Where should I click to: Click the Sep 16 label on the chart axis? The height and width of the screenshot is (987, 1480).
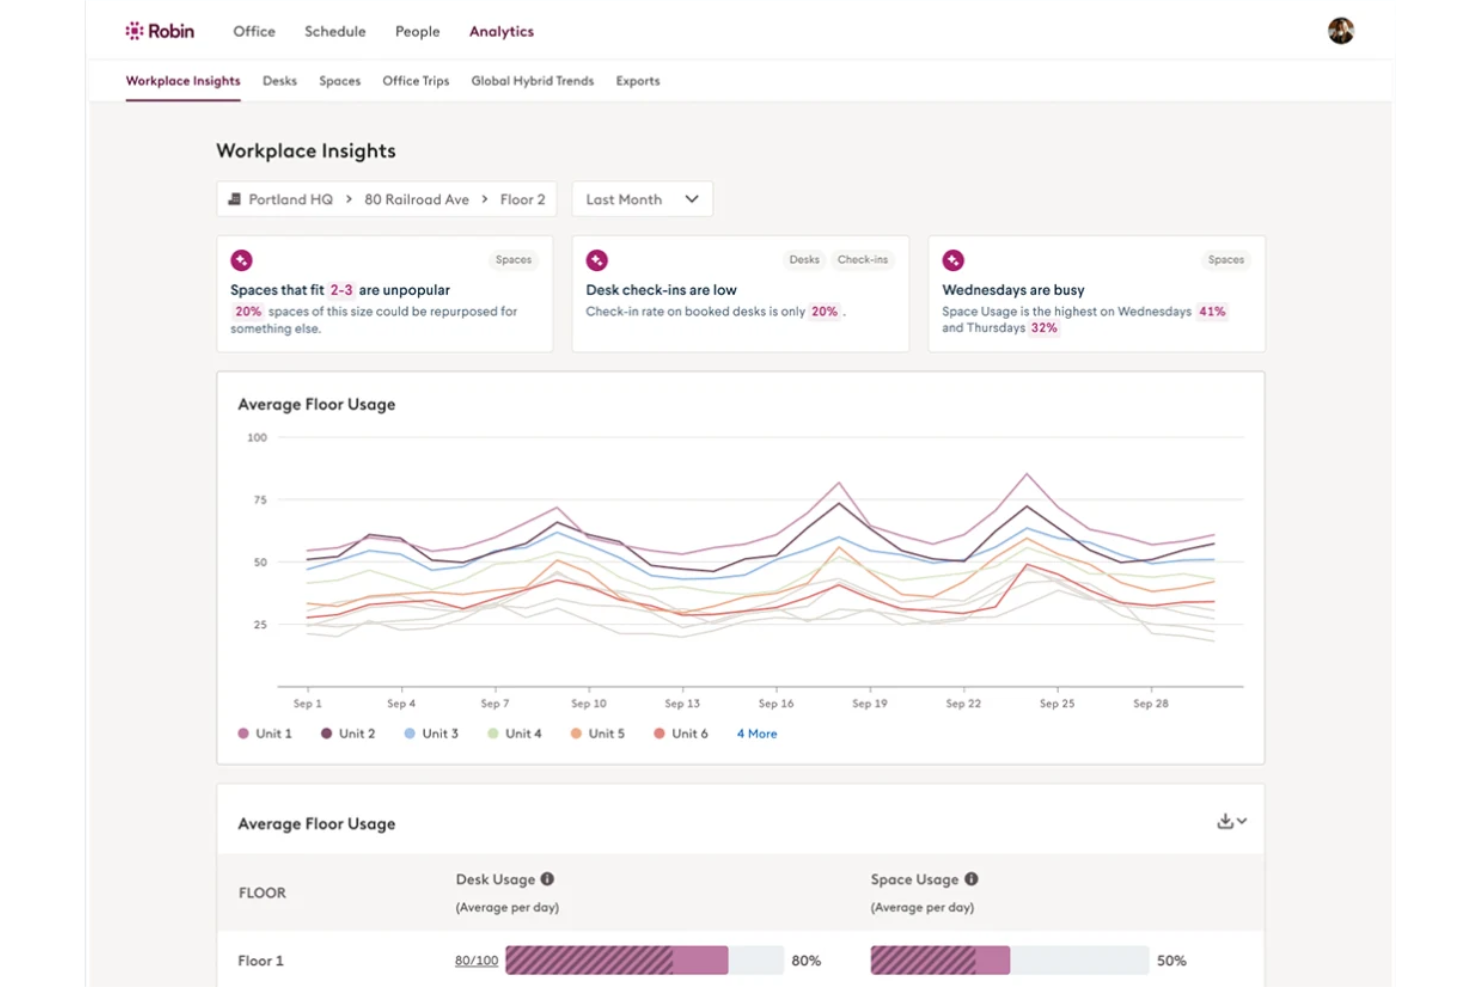click(776, 704)
